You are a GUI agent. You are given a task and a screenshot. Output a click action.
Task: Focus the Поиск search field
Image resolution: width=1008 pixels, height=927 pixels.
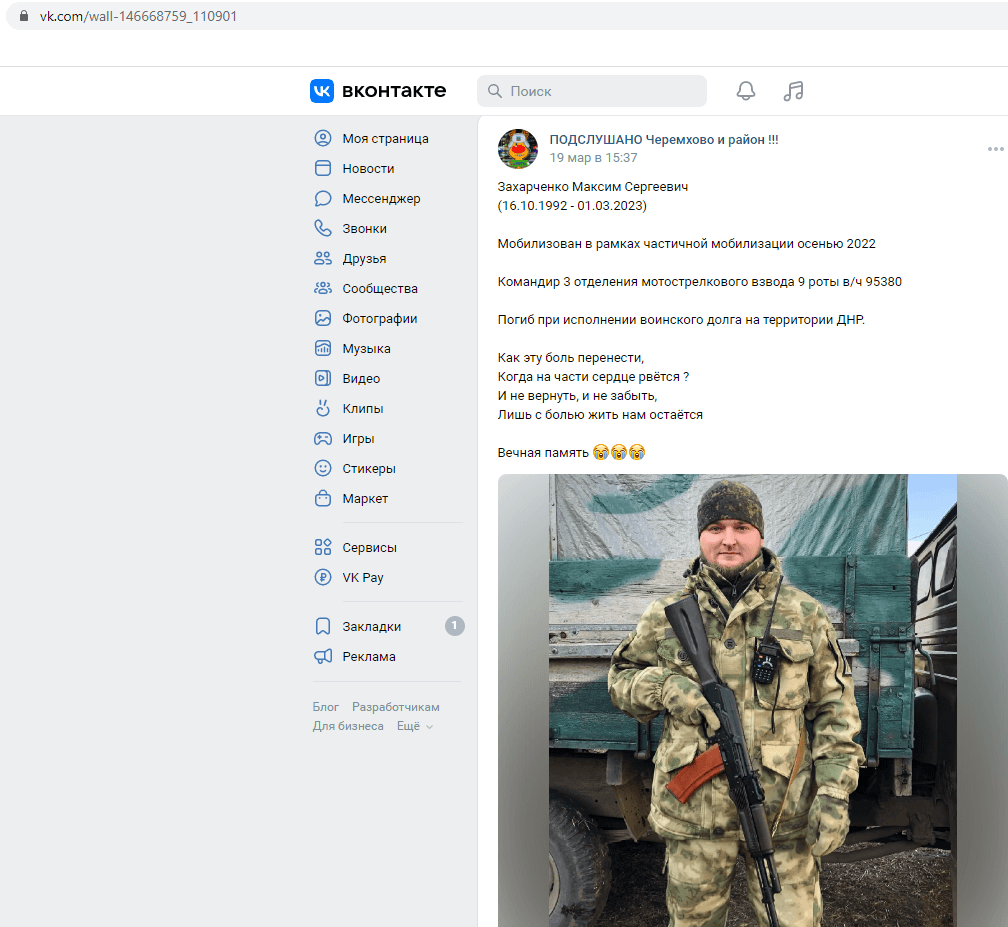pyautogui.click(x=600, y=91)
